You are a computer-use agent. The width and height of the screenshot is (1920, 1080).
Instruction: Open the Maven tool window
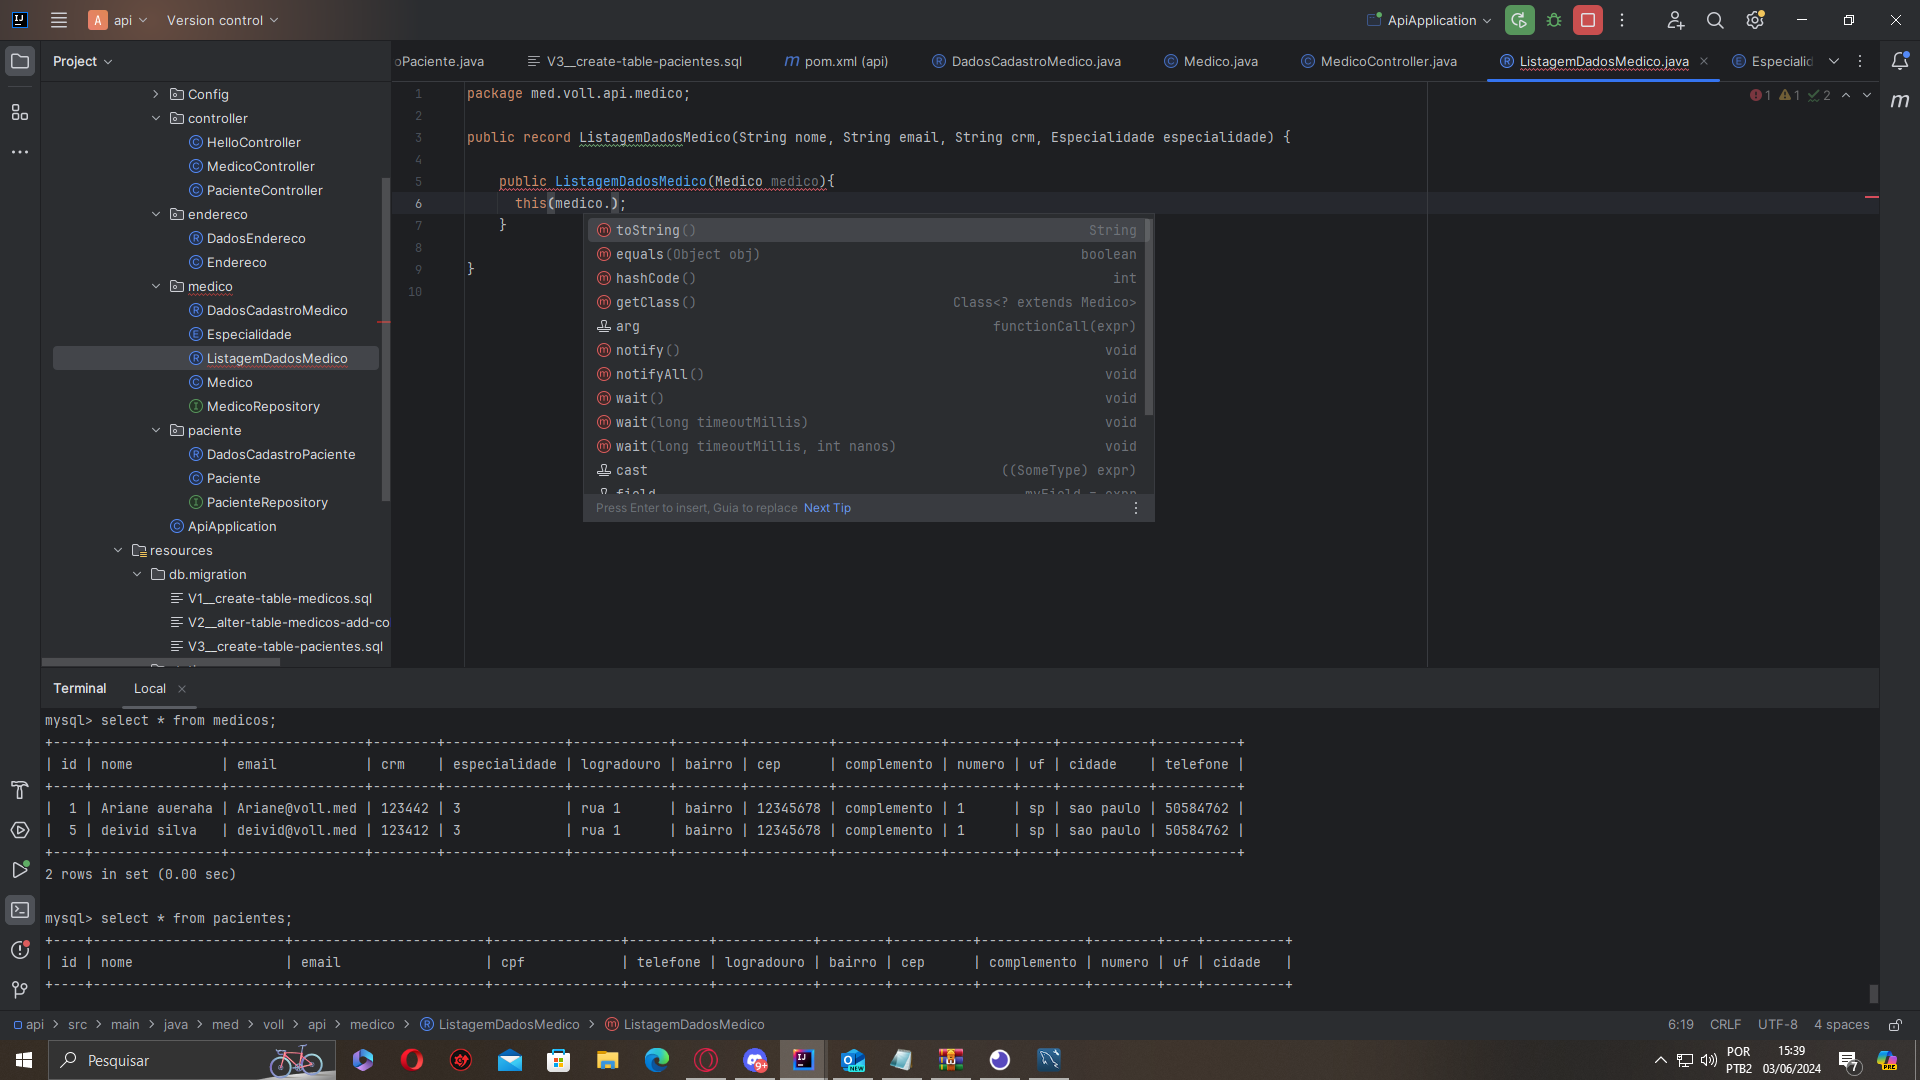coord(1900,101)
